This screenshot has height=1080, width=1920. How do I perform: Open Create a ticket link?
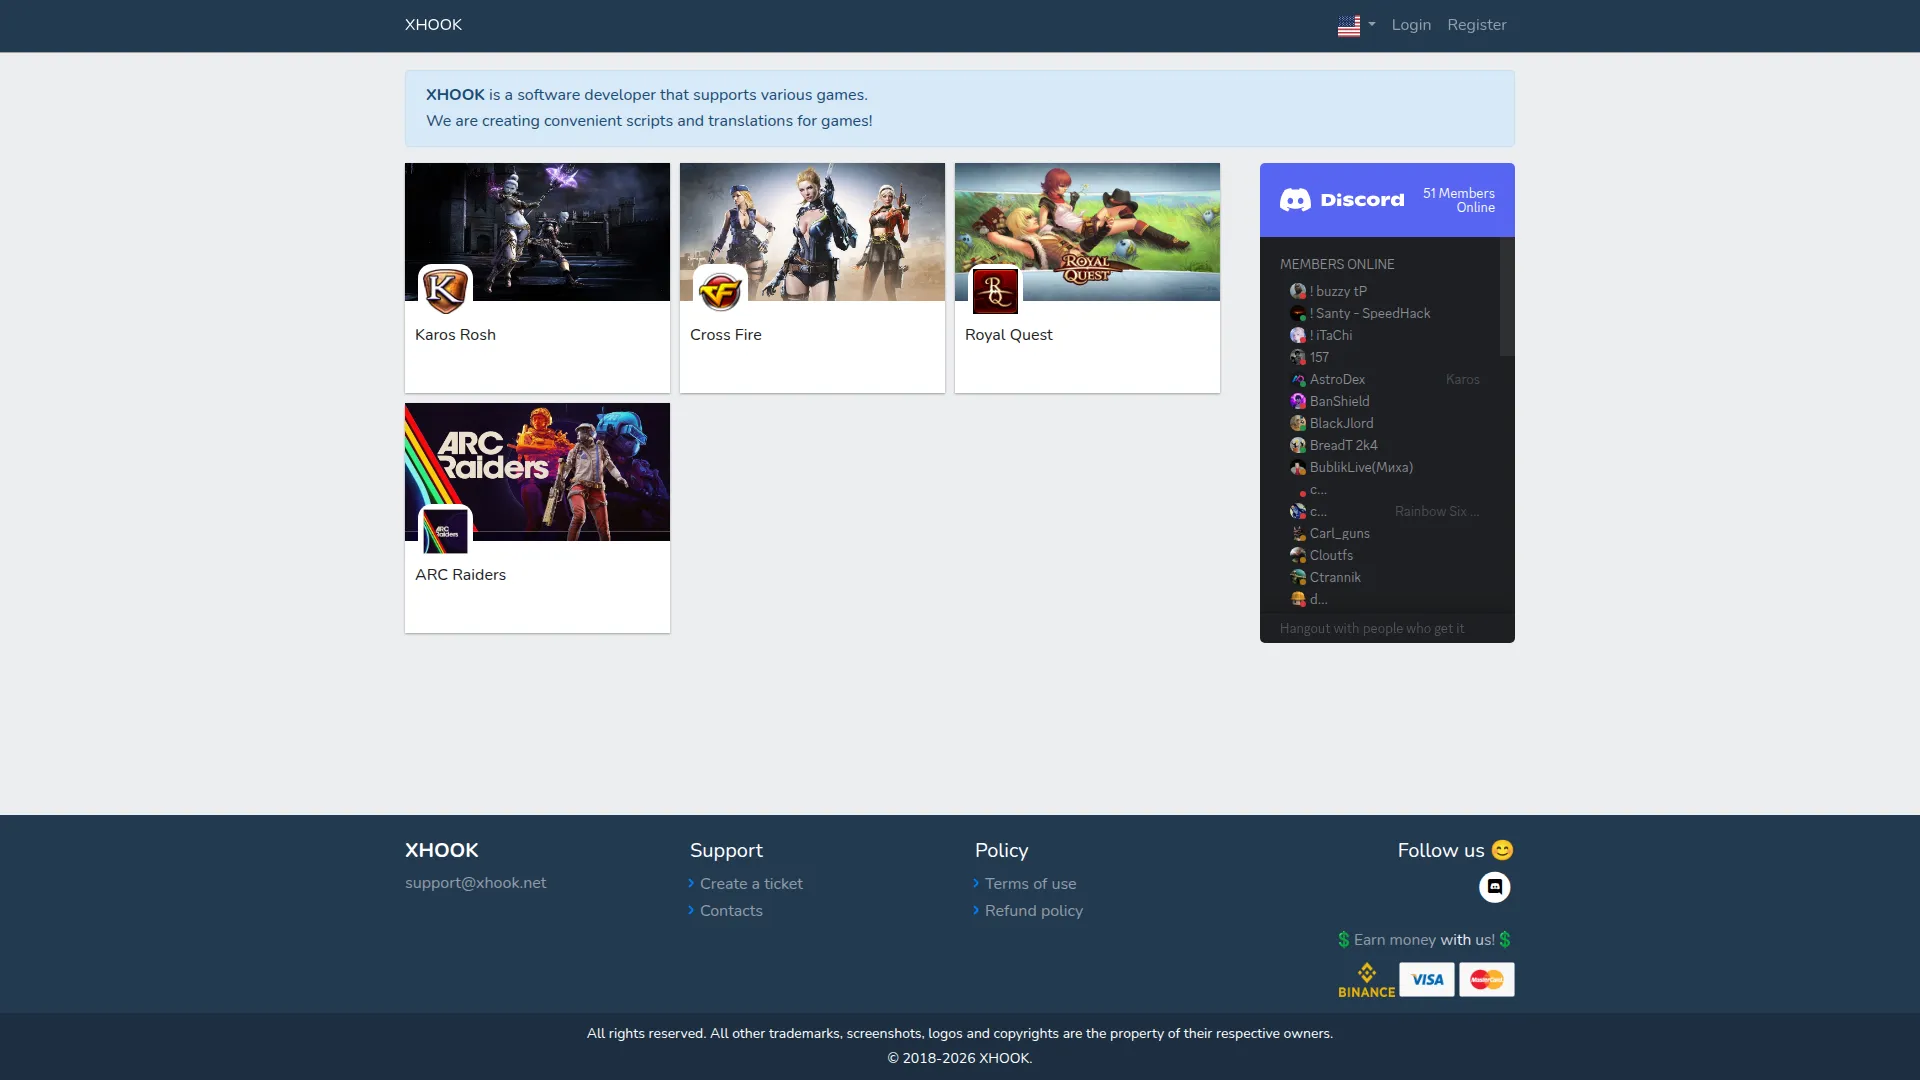click(x=751, y=884)
